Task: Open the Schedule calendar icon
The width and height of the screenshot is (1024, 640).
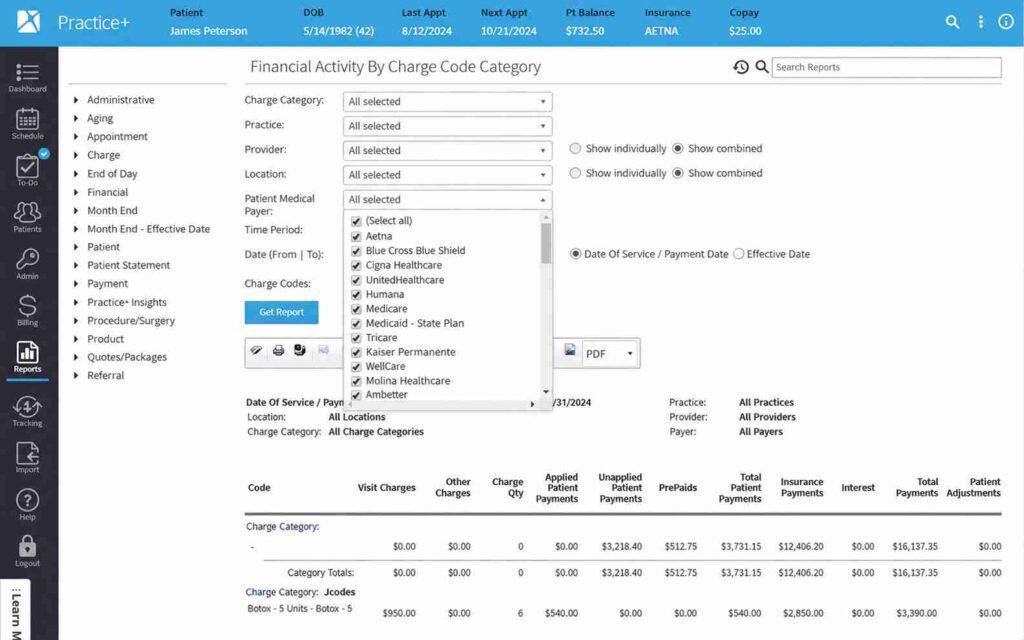Action: (27, 123)
